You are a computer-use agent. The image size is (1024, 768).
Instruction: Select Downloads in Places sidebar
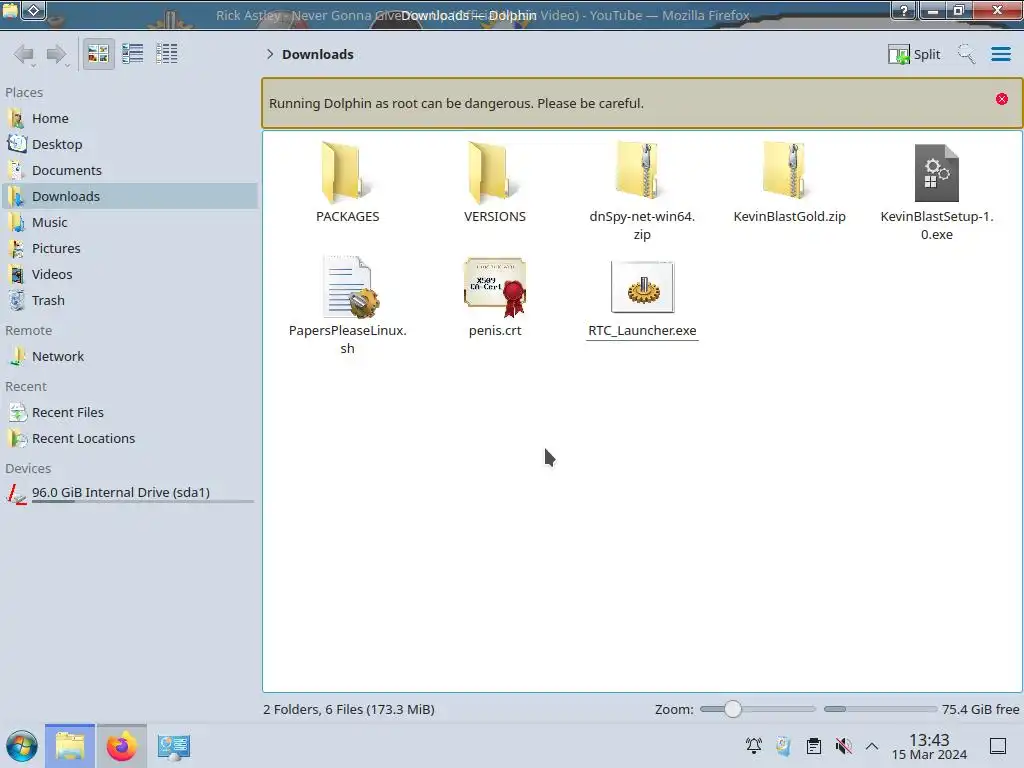point(129,197)
